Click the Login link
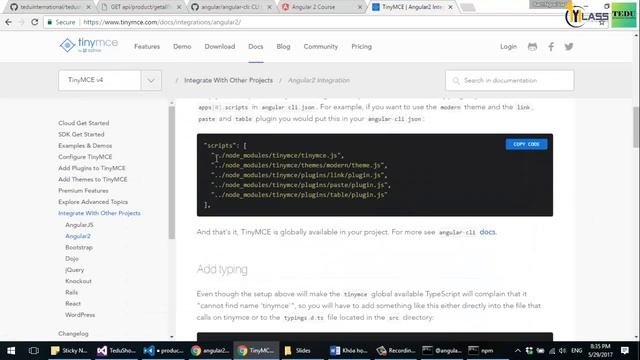 click(508, 47)
